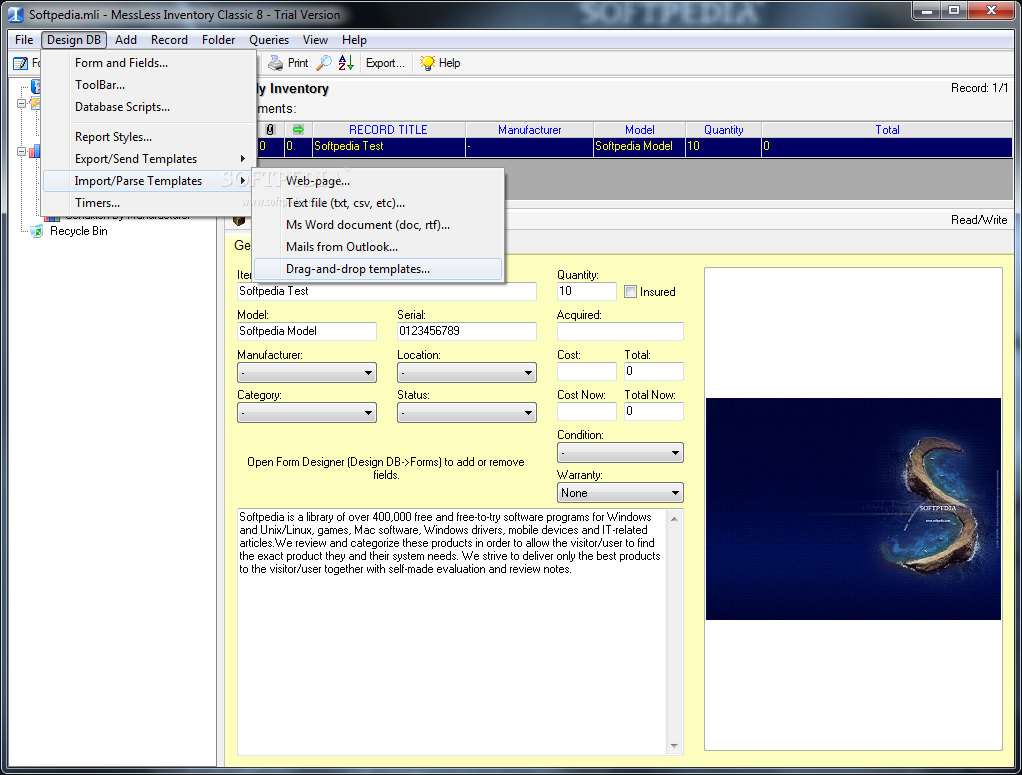Sort by Manufacturer column header

coord(529,130)
